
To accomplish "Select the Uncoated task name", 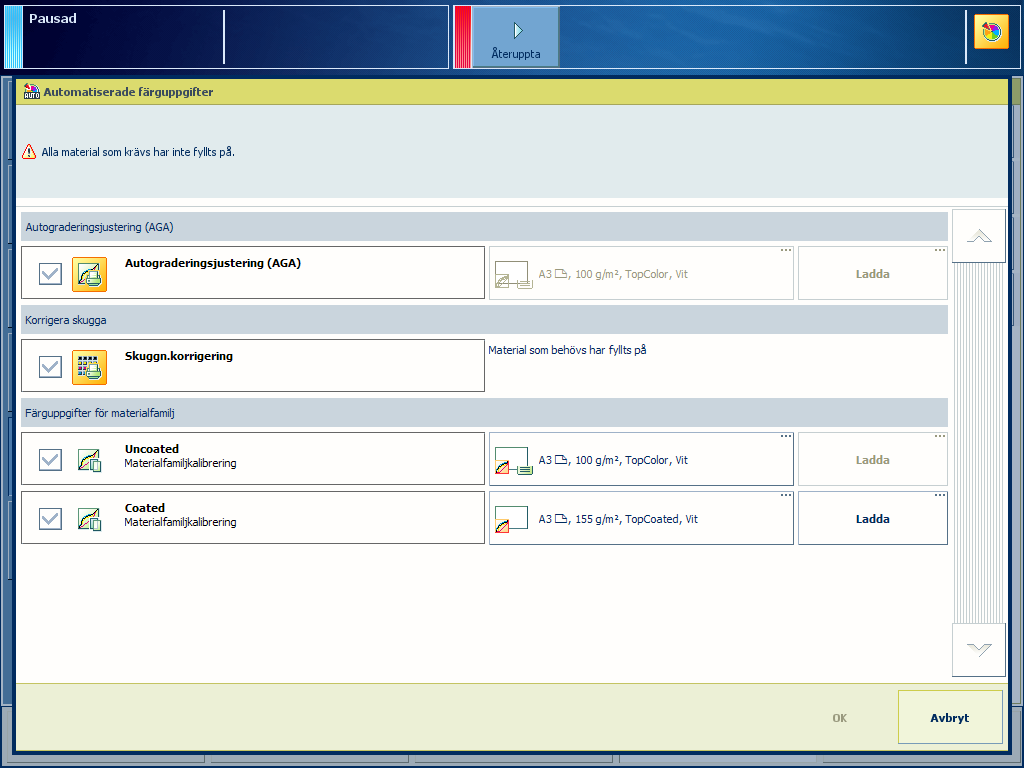I will pos(152,449).
